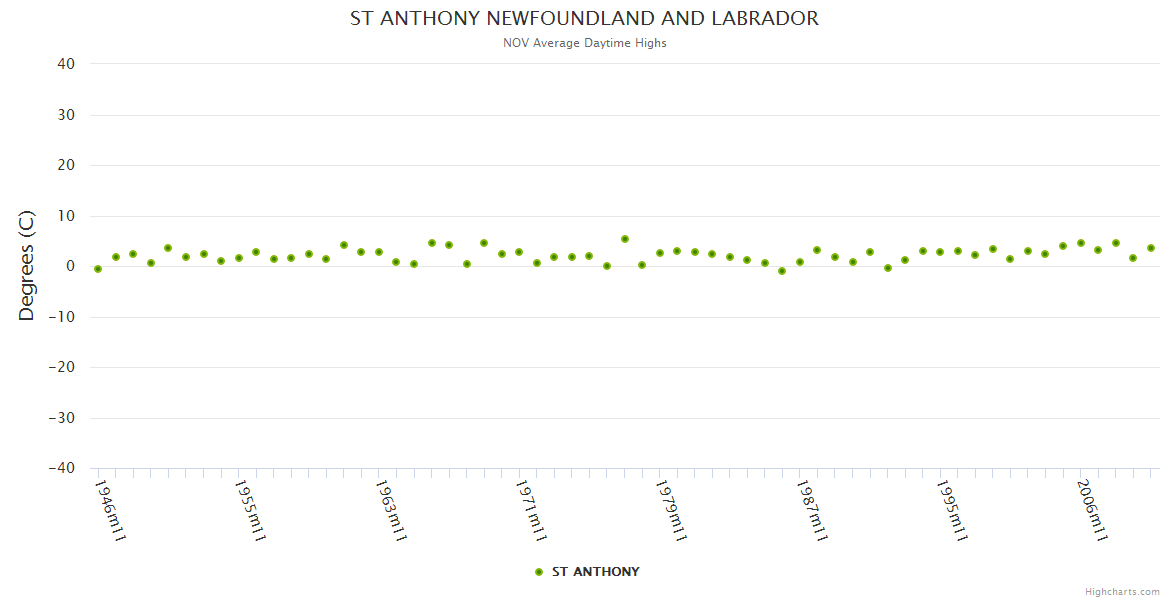
Task: Click the rightmost data point of the series
Action: [1151, 248]
